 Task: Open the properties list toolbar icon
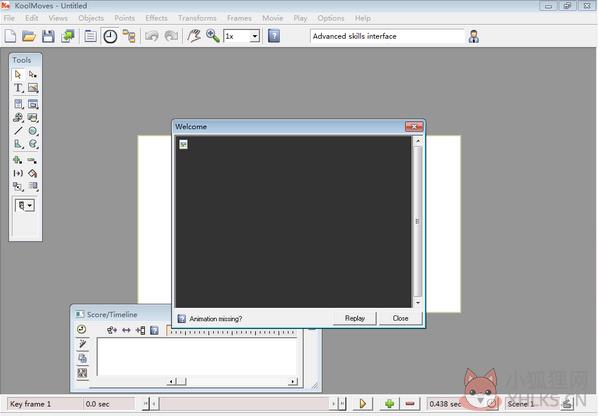(x=90, y=36)
